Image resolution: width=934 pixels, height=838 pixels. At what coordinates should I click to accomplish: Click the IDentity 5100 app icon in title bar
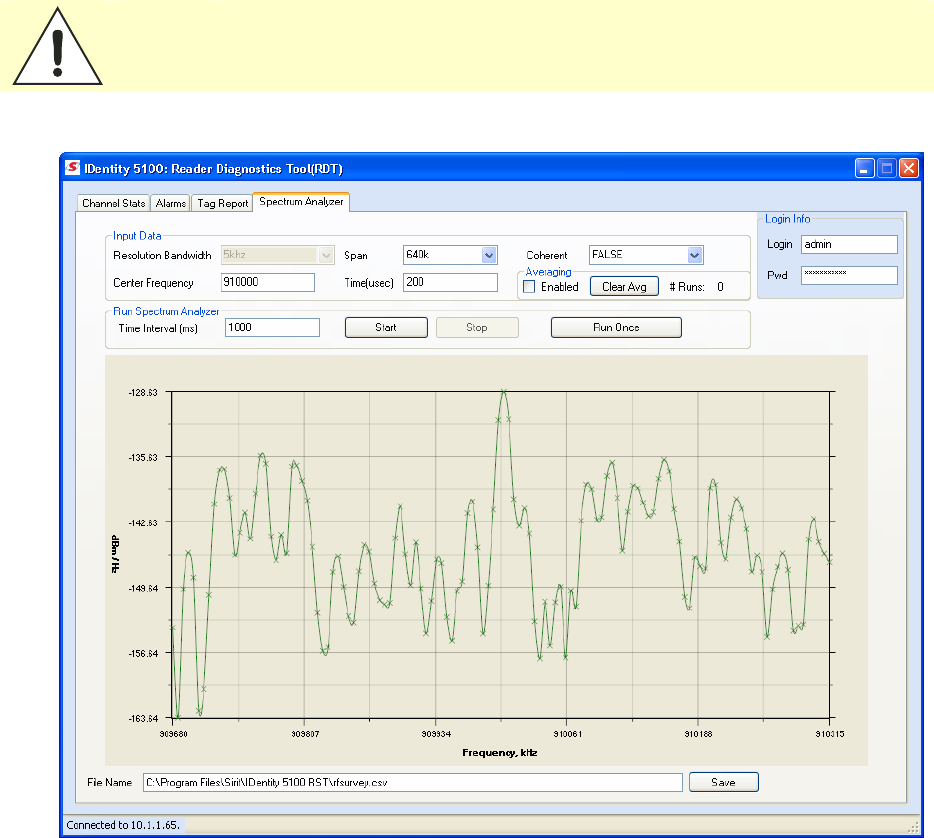(73, 168)
